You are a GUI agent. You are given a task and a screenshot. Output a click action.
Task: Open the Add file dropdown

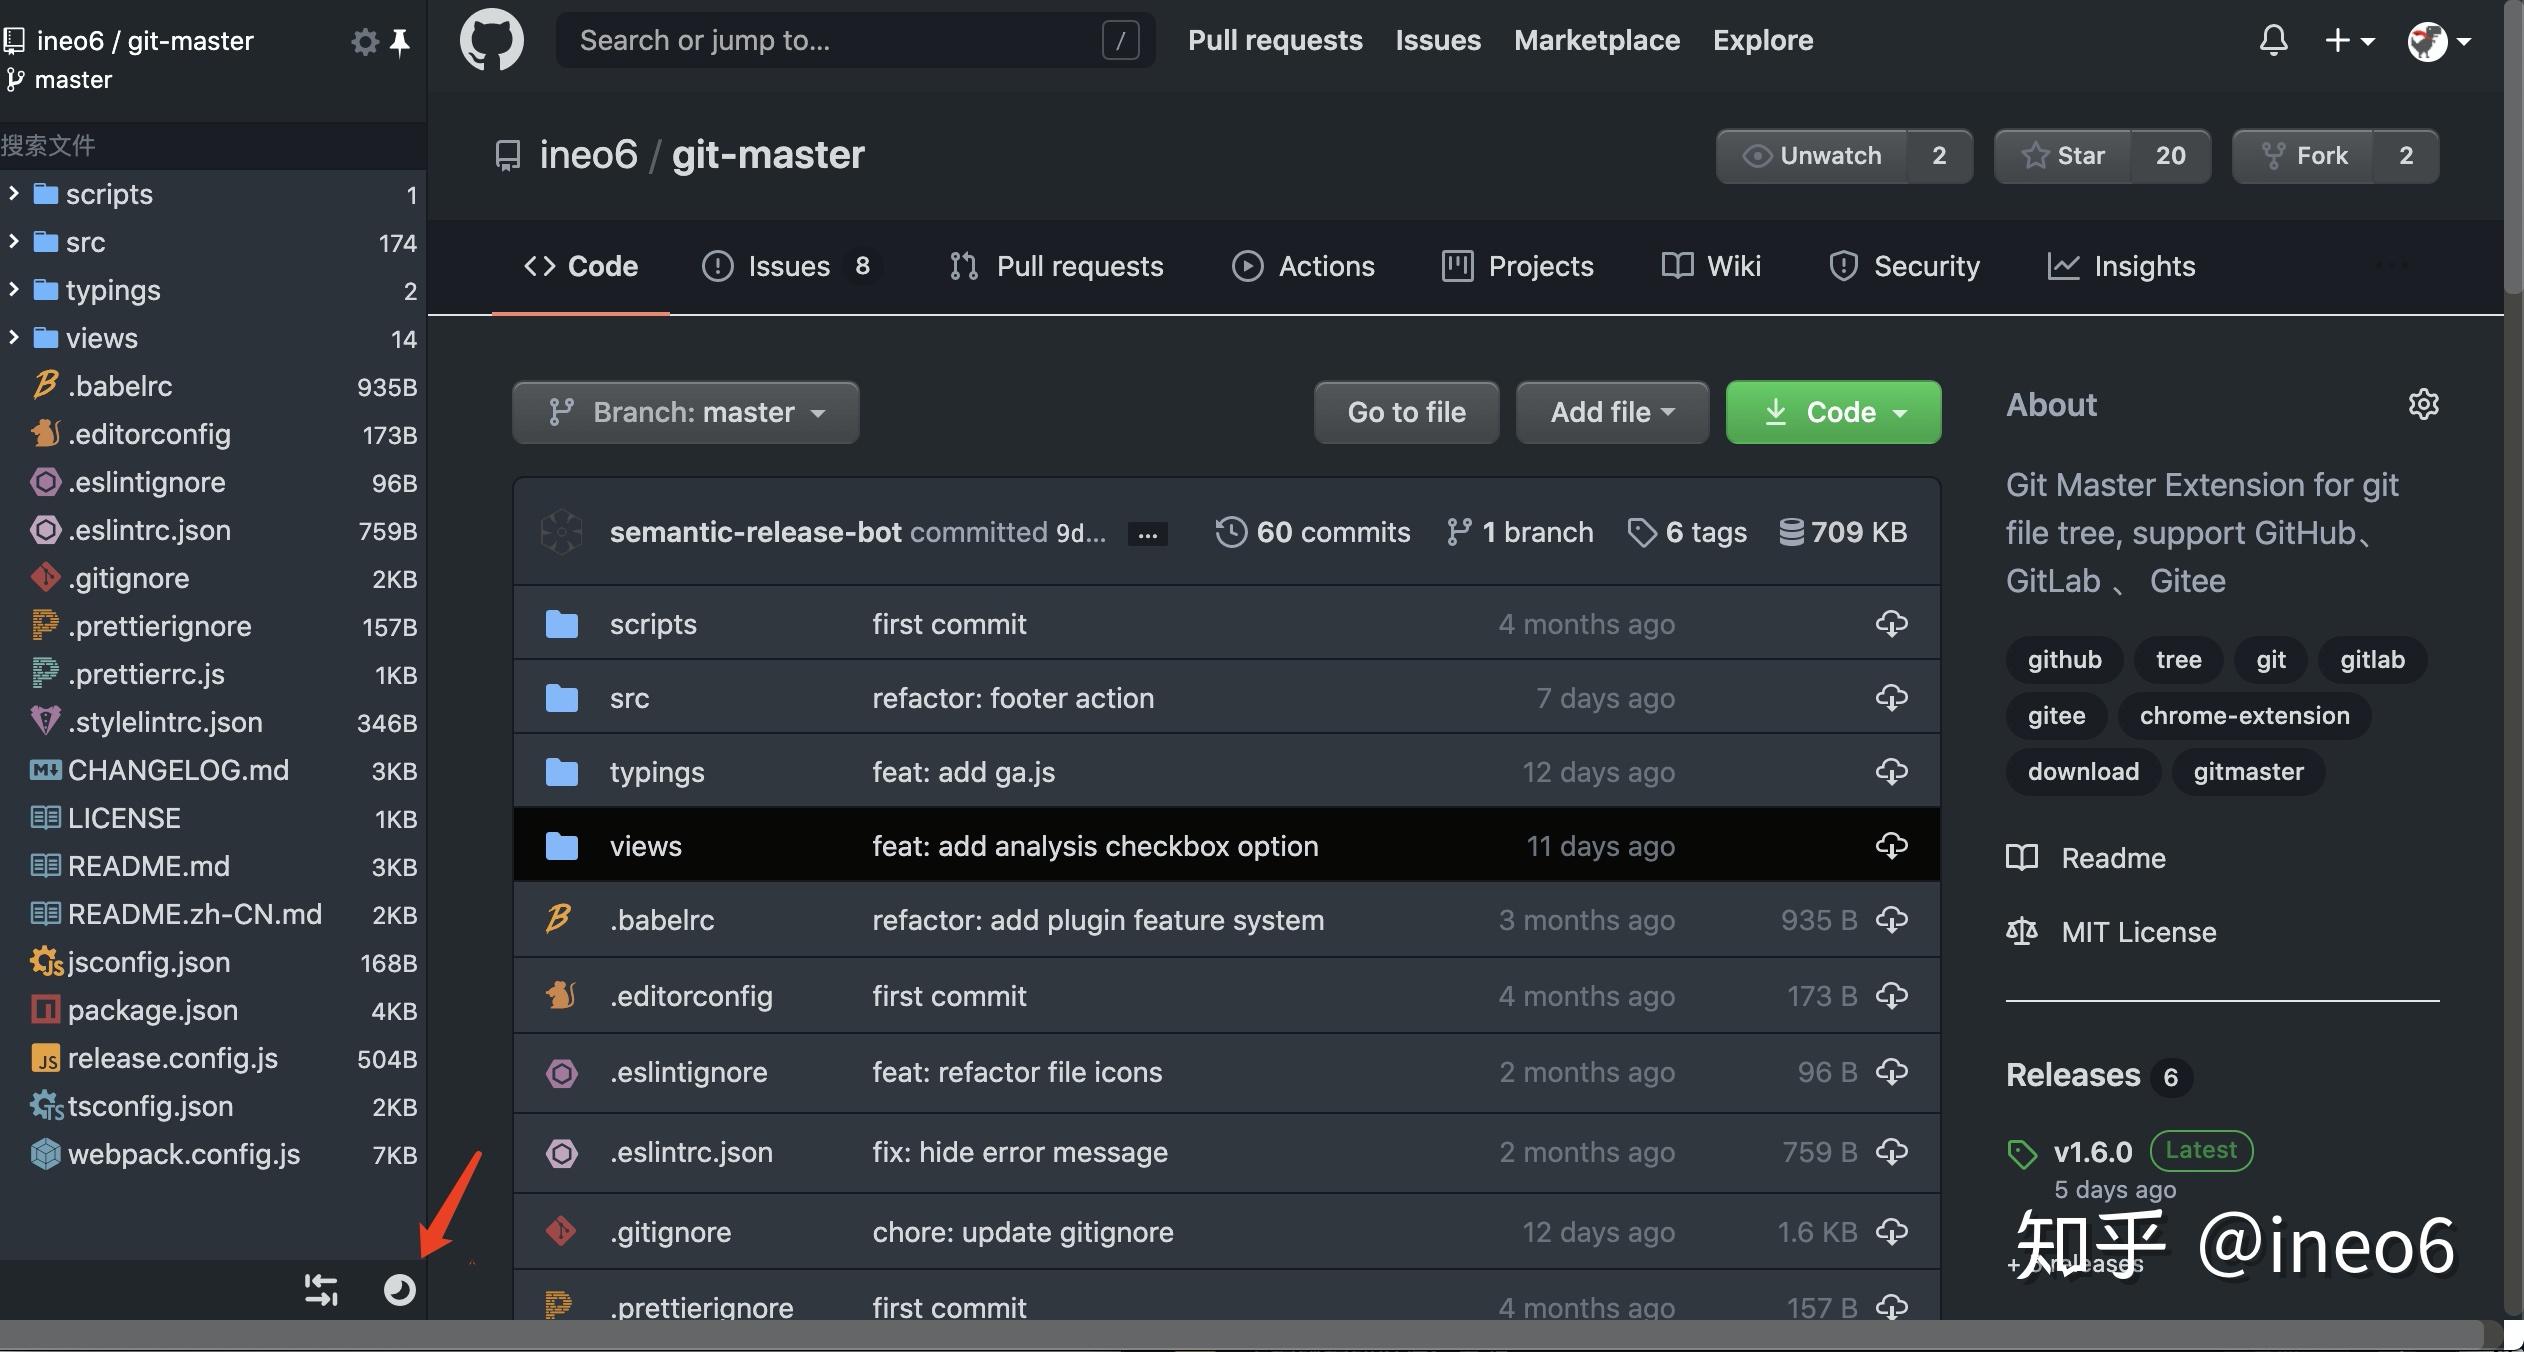pyautogui.click(x=1610, y=412)
